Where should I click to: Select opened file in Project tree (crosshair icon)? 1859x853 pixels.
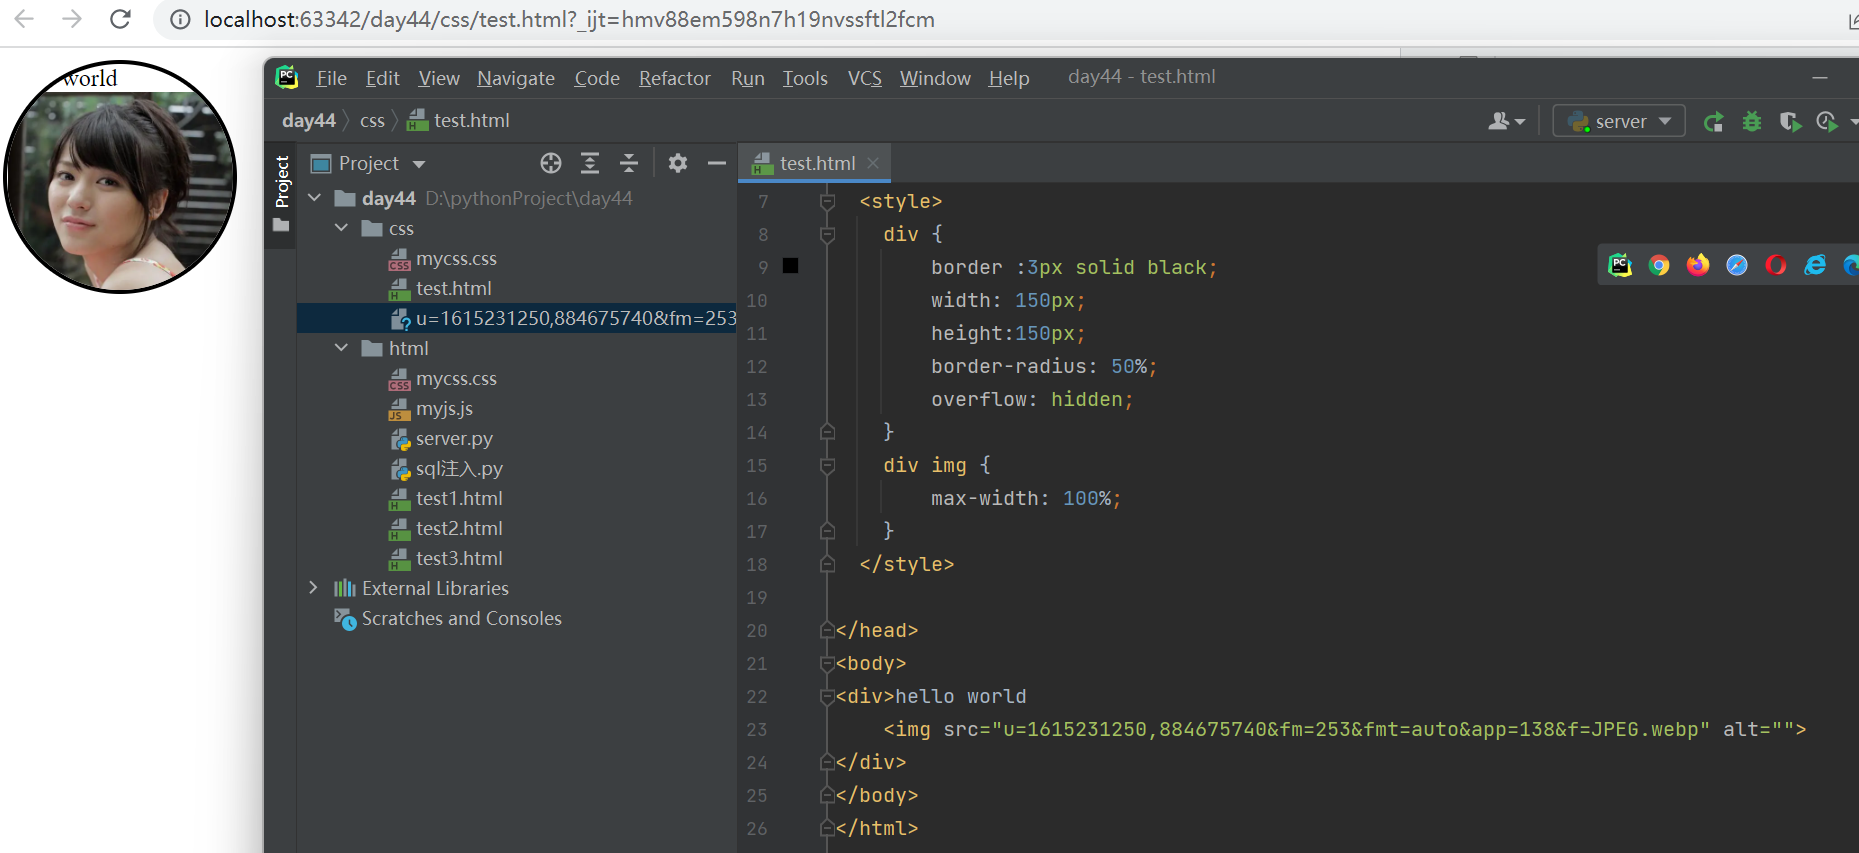point(551,163)
